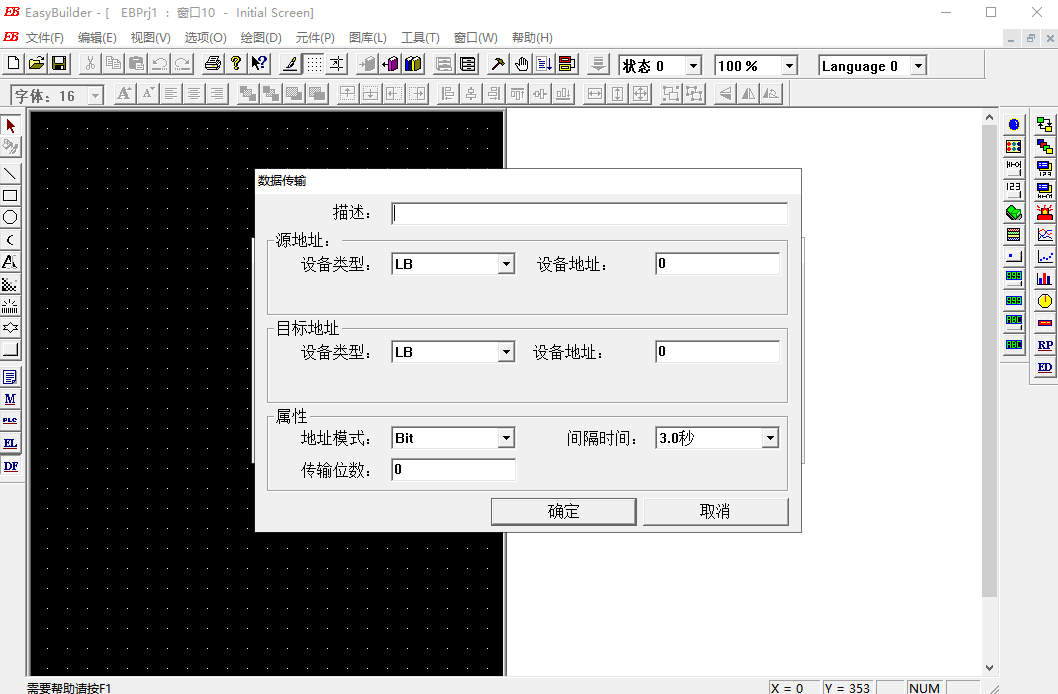Open the 文件(F) menu

tap(45, 38)
